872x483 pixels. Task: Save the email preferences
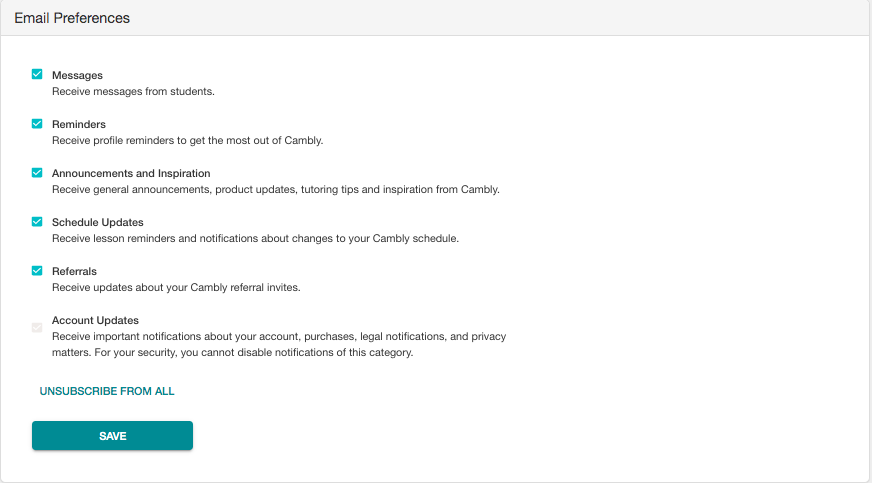112,436
